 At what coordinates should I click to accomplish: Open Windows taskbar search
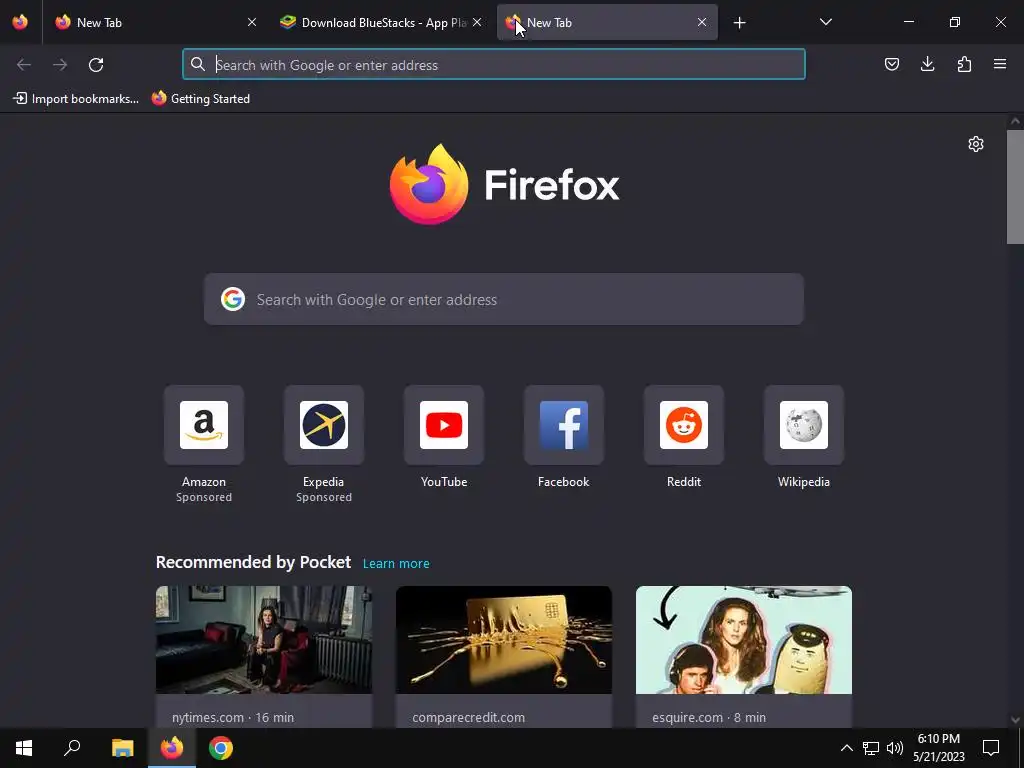[72, 748]
